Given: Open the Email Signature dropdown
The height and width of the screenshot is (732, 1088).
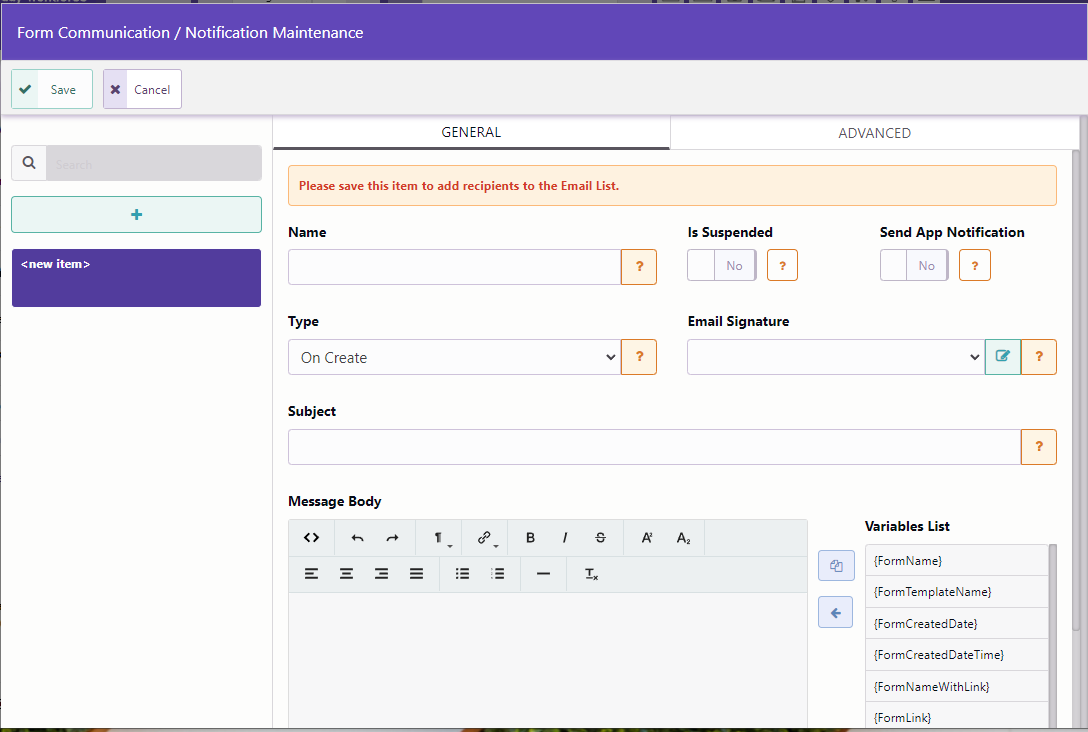Looking at the screenshot, I should tap(836, 357).
